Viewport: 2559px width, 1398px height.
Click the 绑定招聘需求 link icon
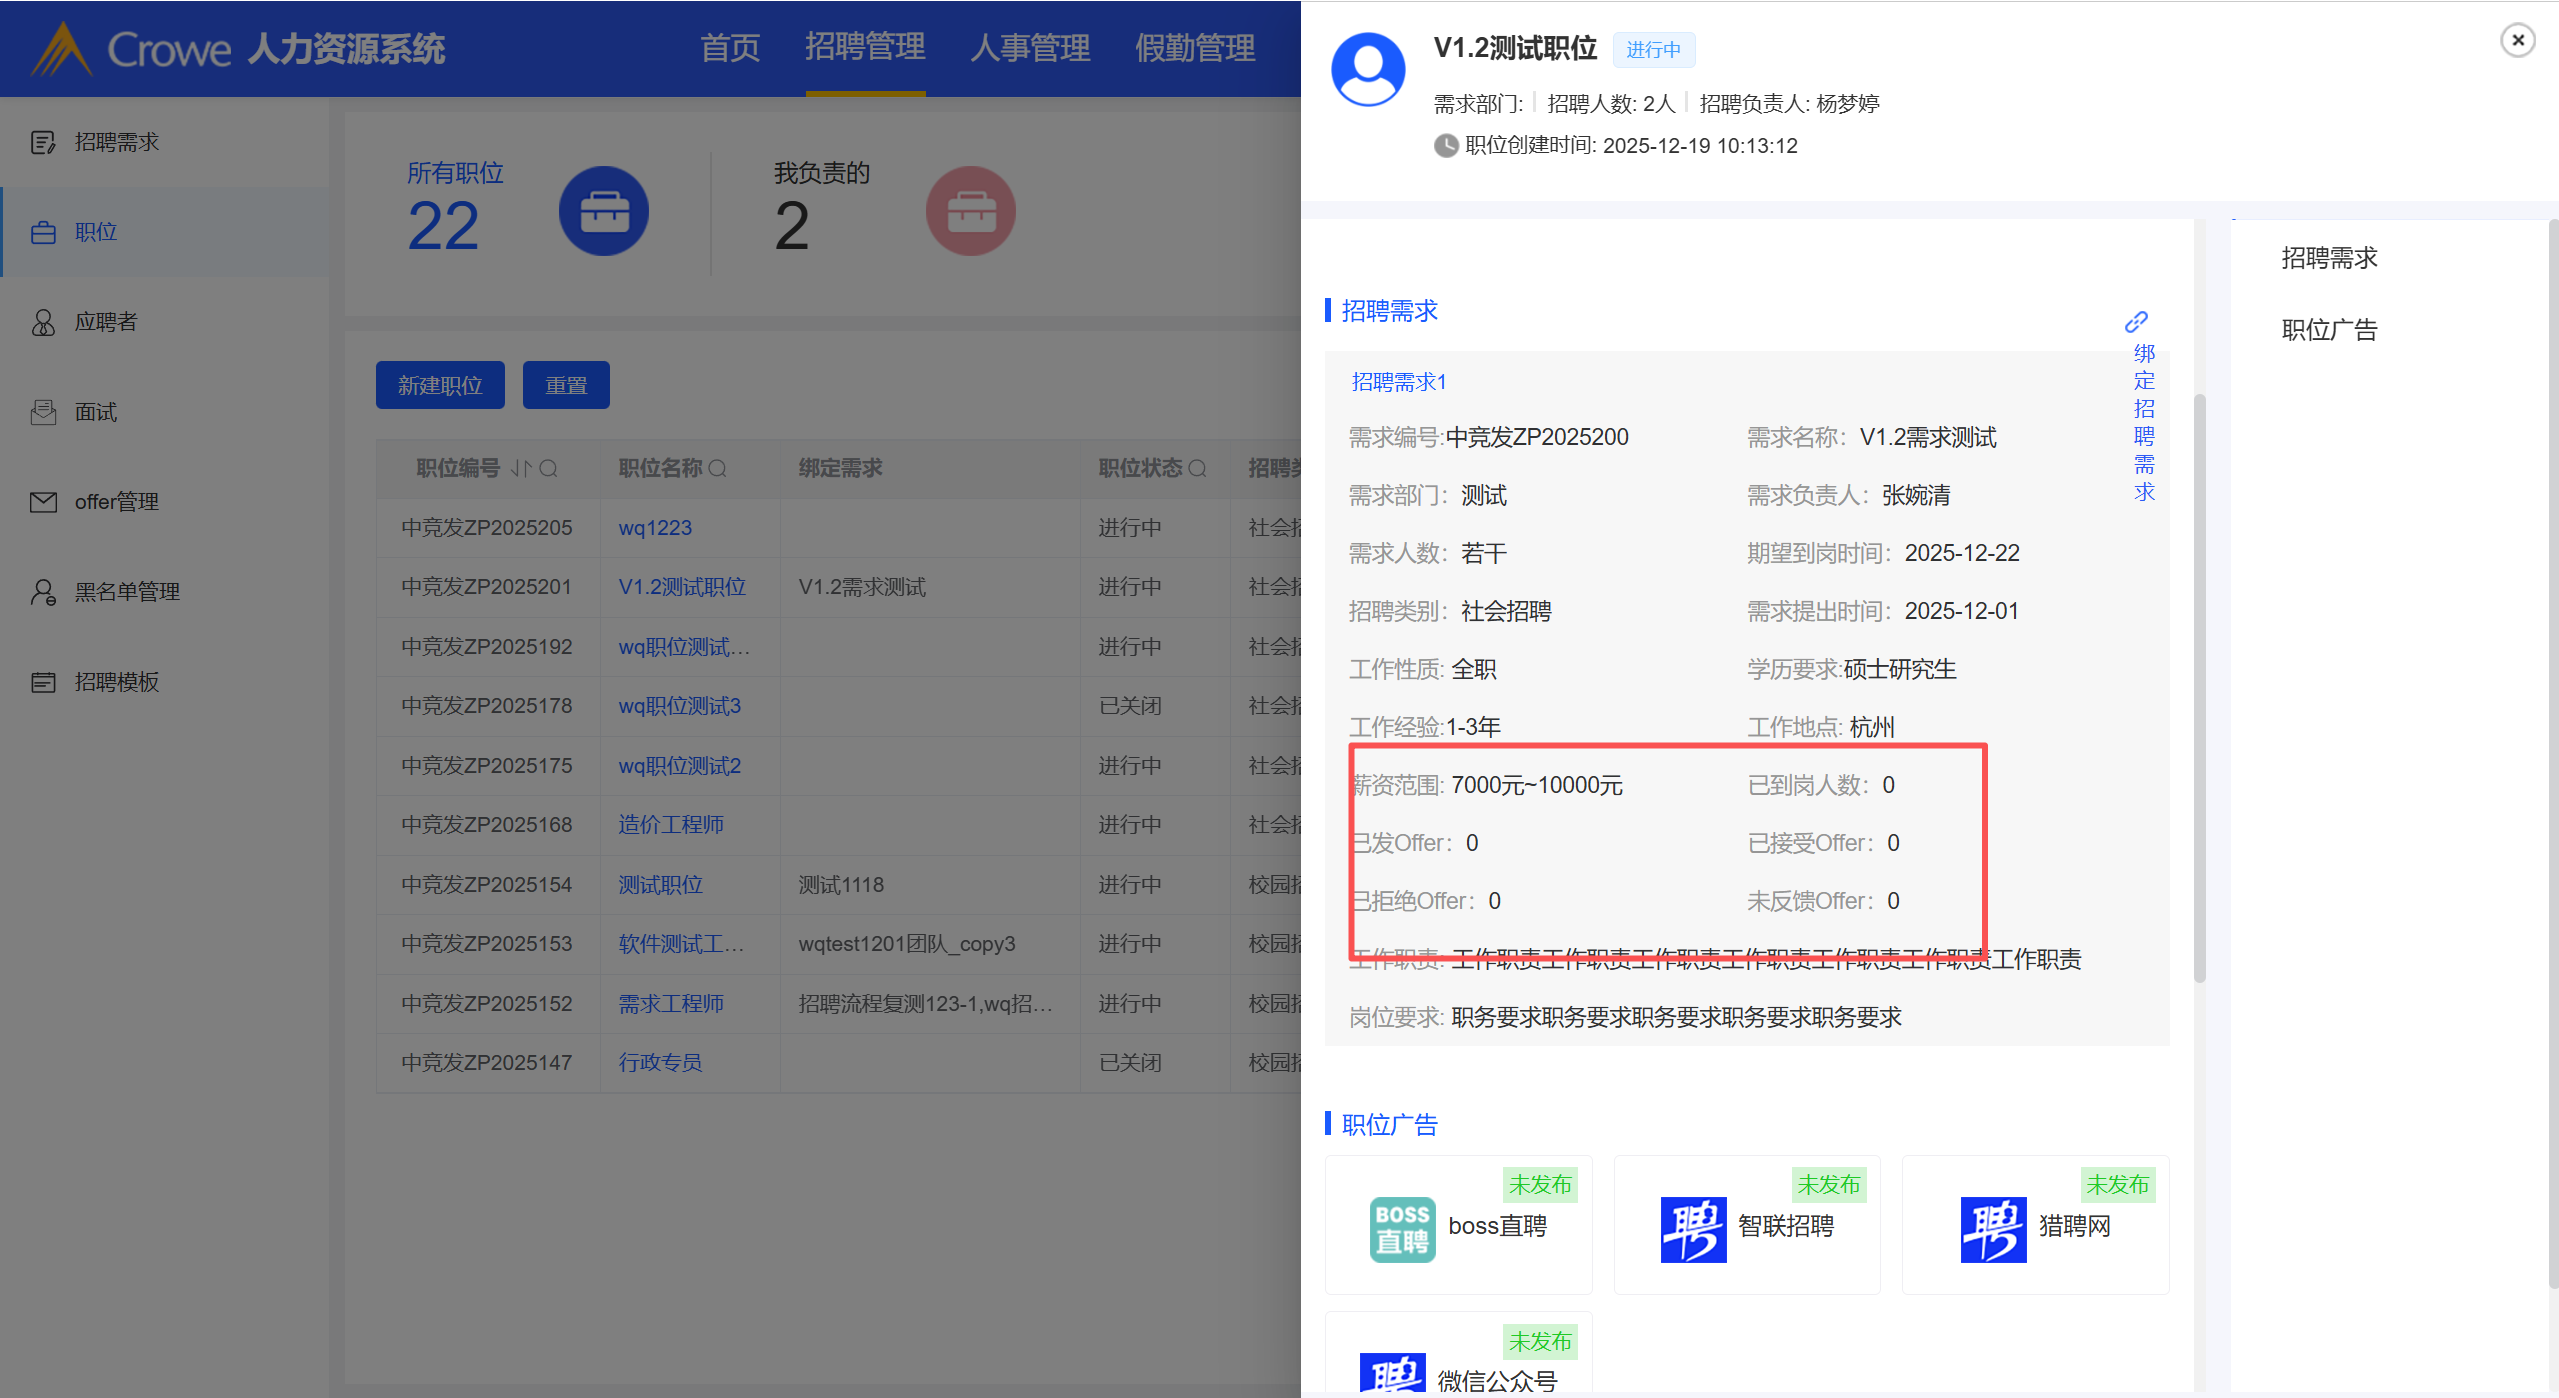(x=2136, y=322)
